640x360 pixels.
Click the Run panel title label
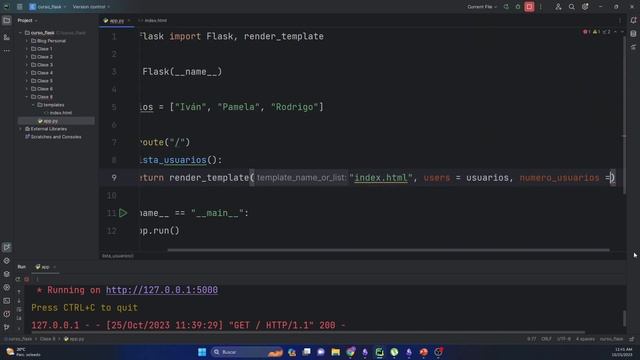(22, 267)
